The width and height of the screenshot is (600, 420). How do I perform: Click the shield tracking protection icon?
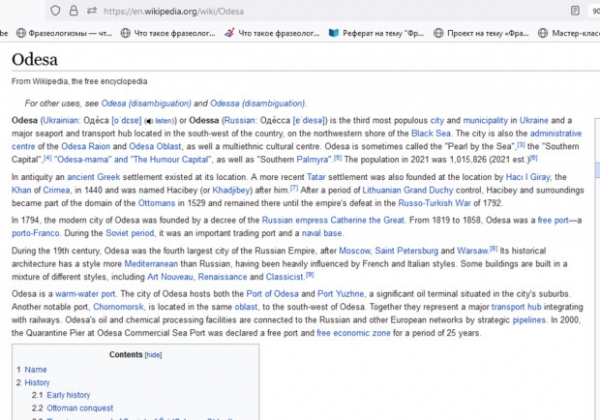57,10
